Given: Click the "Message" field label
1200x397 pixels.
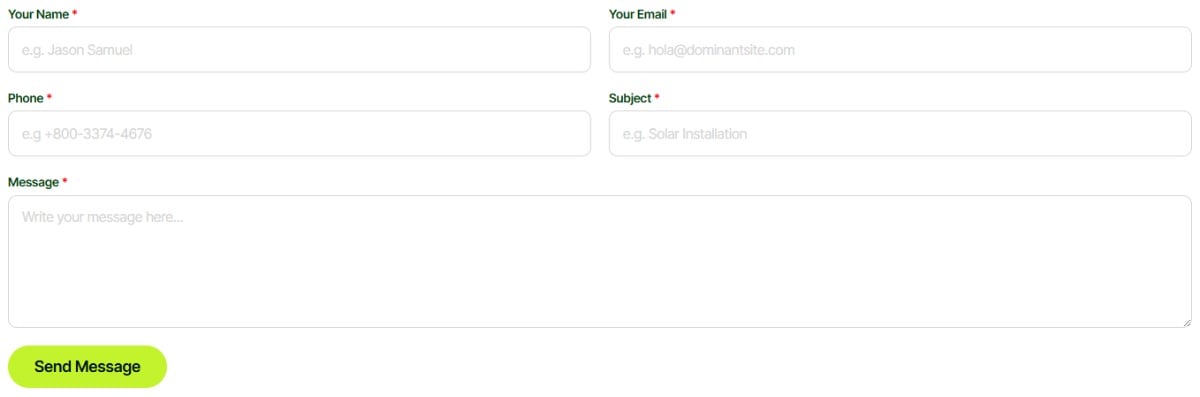Looking at the screenshot, I should coord(33,182).
